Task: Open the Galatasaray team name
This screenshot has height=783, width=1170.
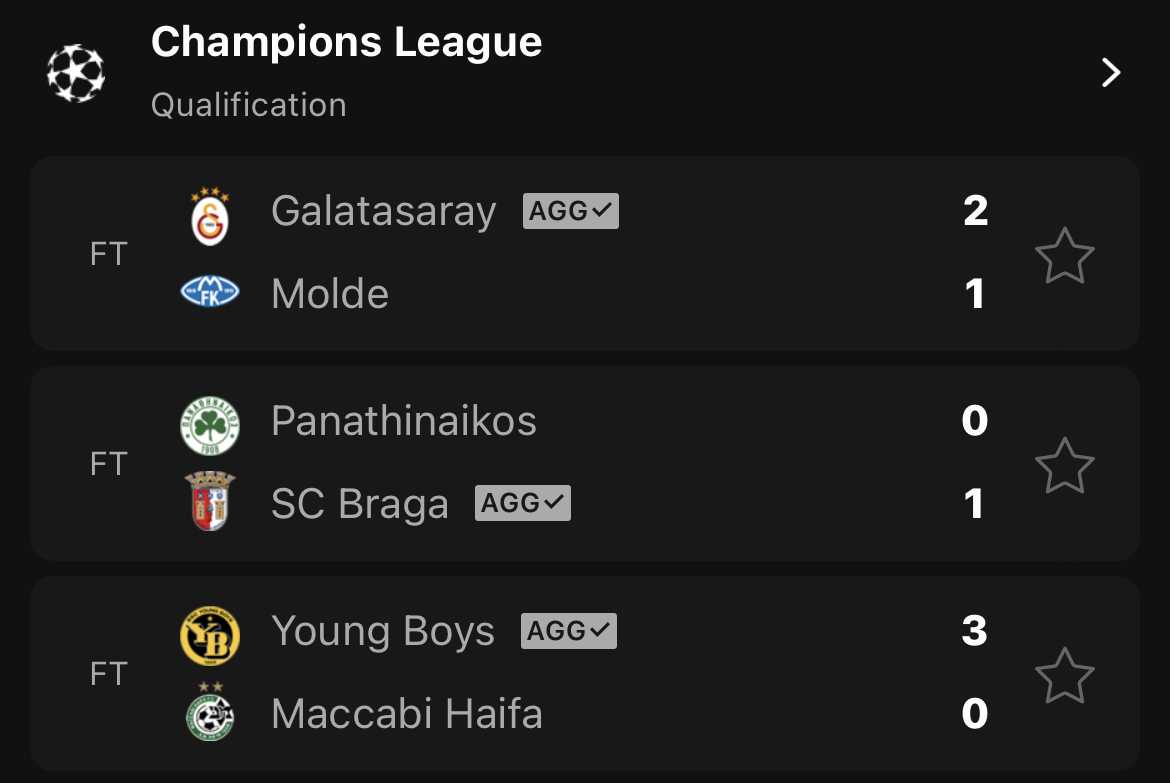Action: pos(384,211)
